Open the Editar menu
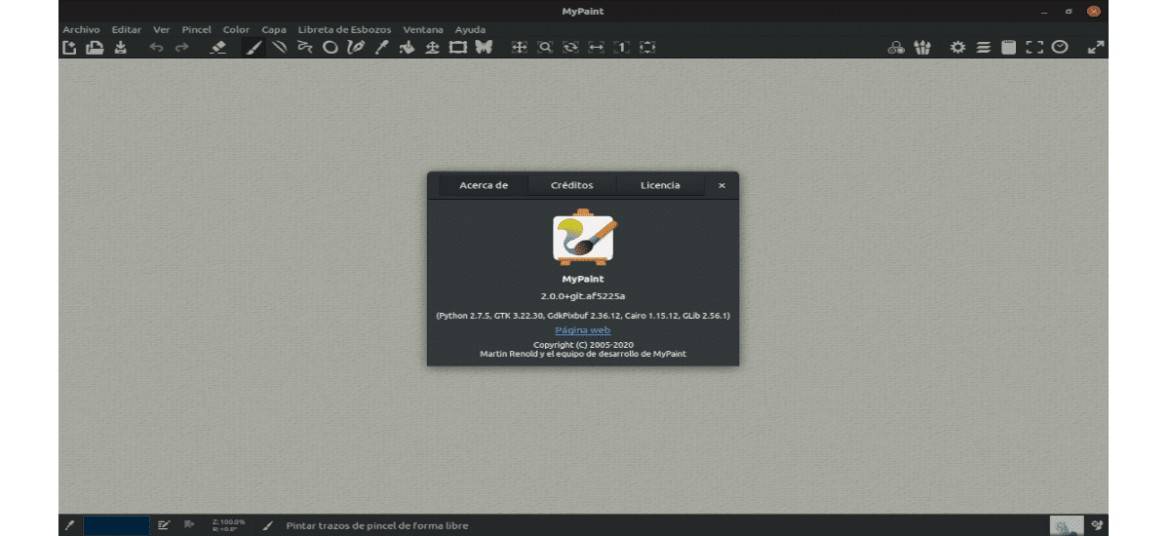The height and width of the screenshot is (536, 1170). (126, 30)
